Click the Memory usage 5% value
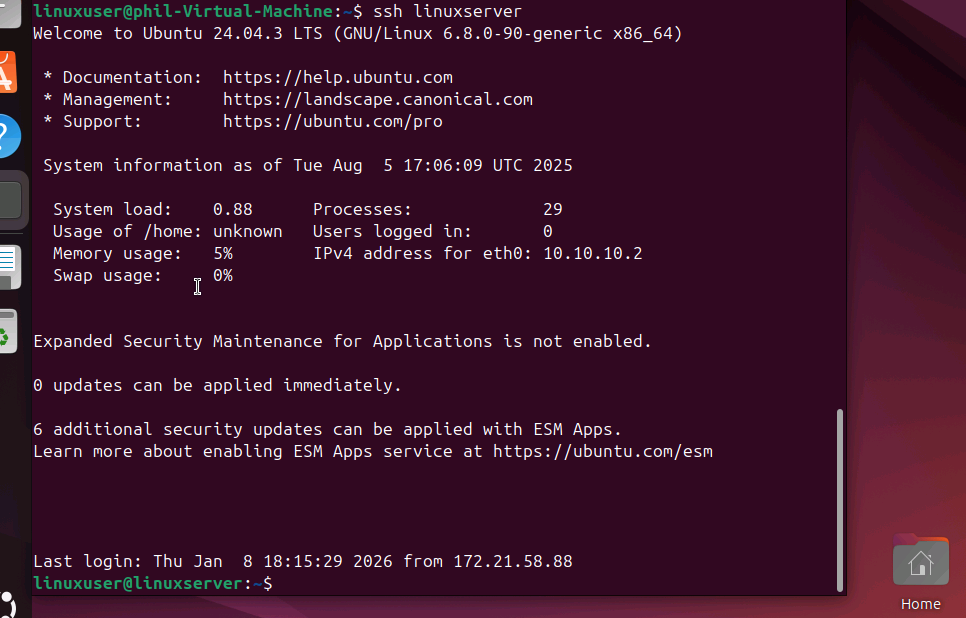 [x=222, y=253]
